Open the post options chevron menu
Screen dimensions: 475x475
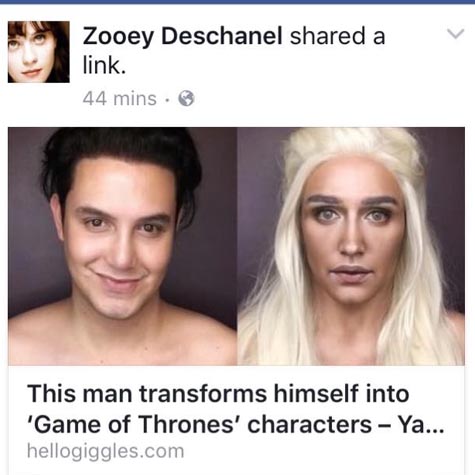[455, 34]
